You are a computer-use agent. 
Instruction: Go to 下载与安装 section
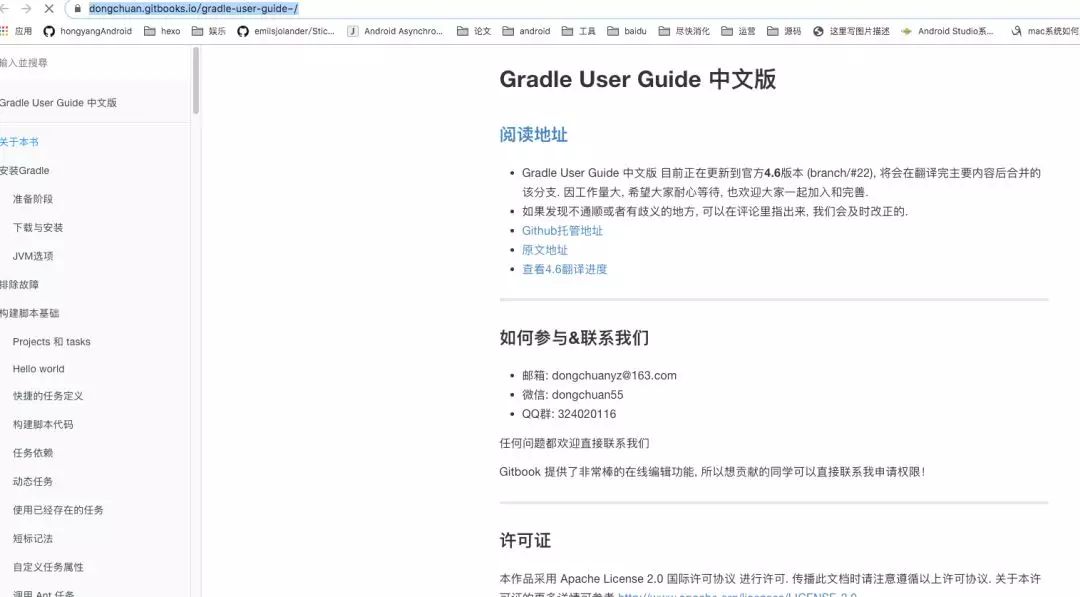tap(38, 227)
